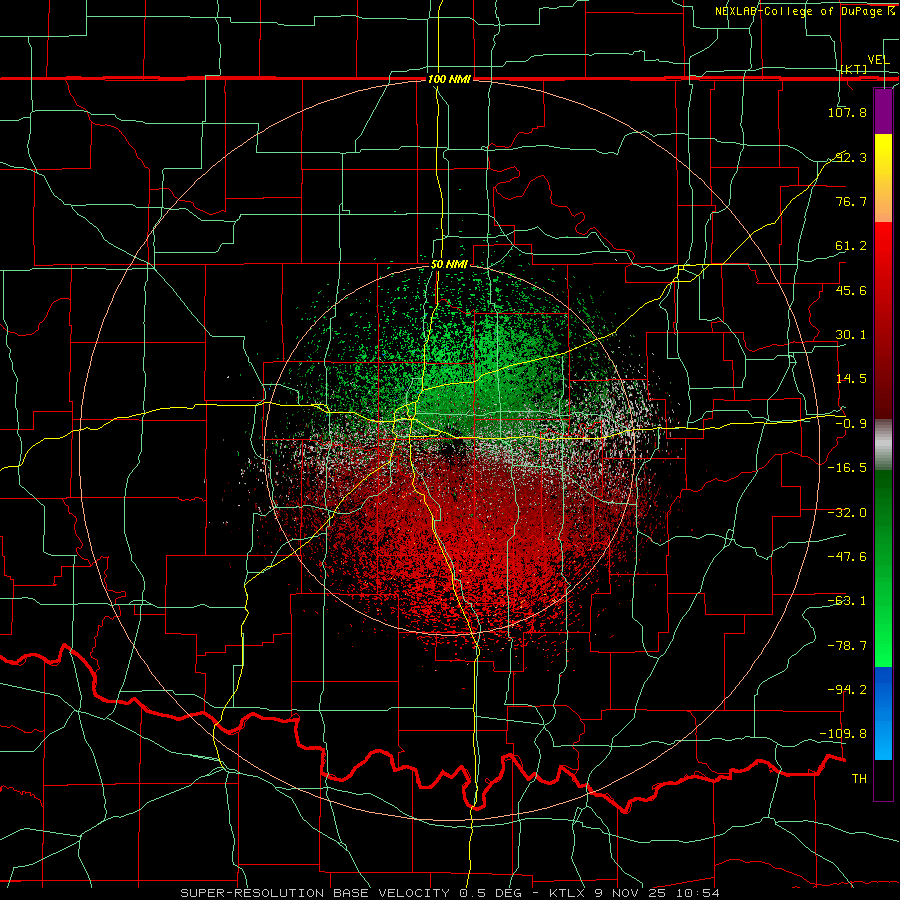900x900 pixels.
Task: Click the -32.0 scale value
Action: pos(847,513)
